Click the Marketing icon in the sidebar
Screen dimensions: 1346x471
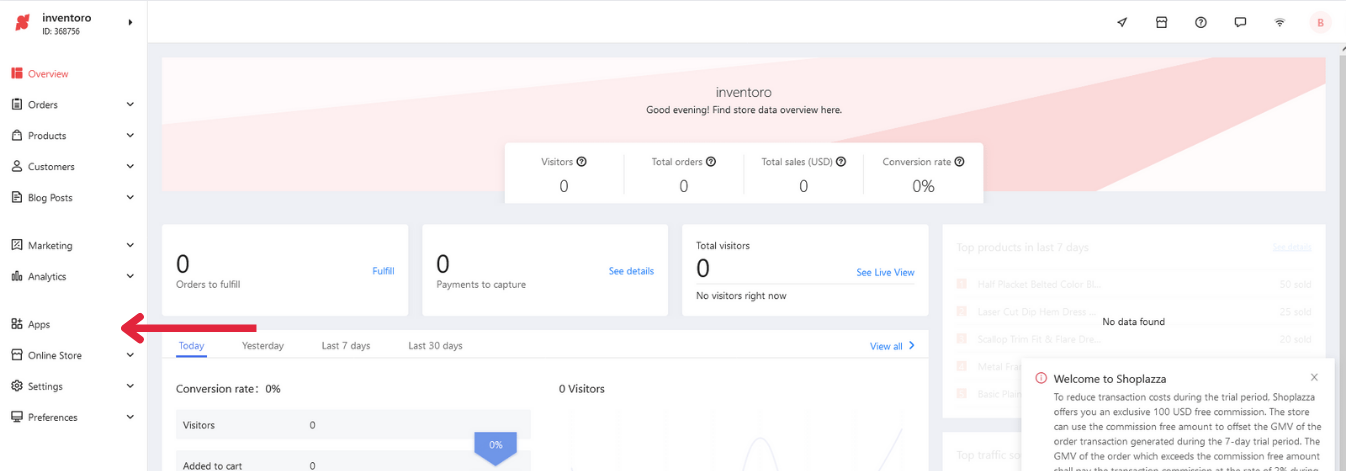coord(17,245)
